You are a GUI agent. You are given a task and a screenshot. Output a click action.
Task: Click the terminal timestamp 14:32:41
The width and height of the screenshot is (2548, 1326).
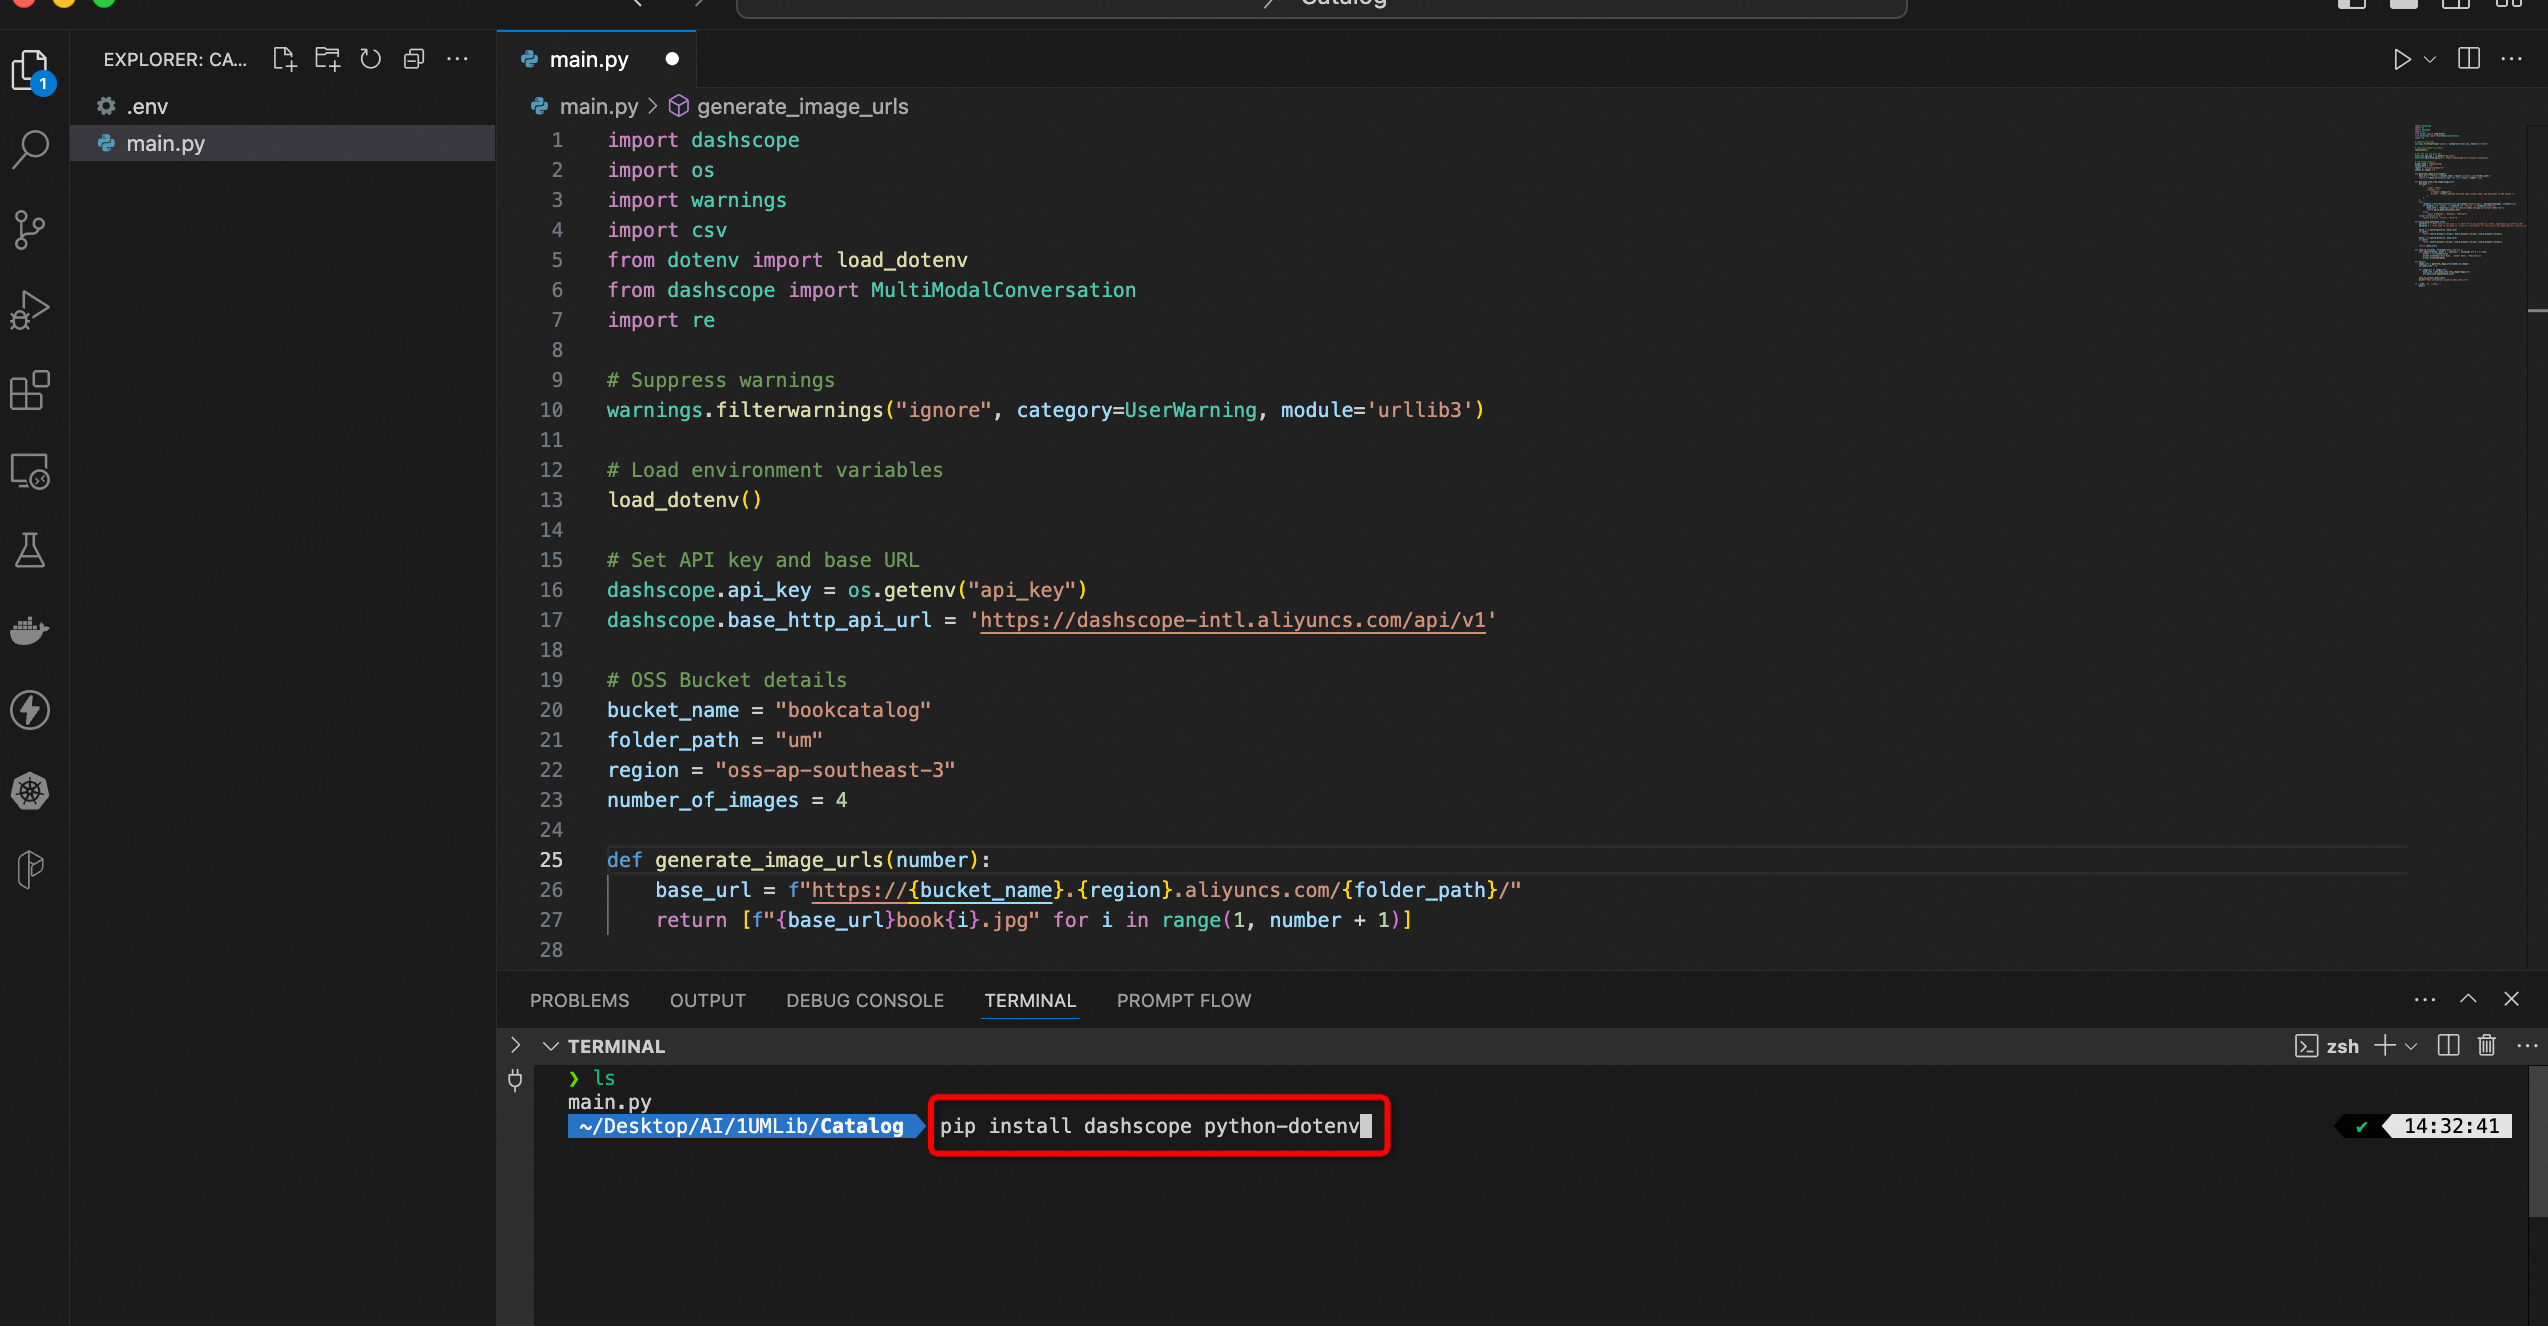click(2450, 1126)
